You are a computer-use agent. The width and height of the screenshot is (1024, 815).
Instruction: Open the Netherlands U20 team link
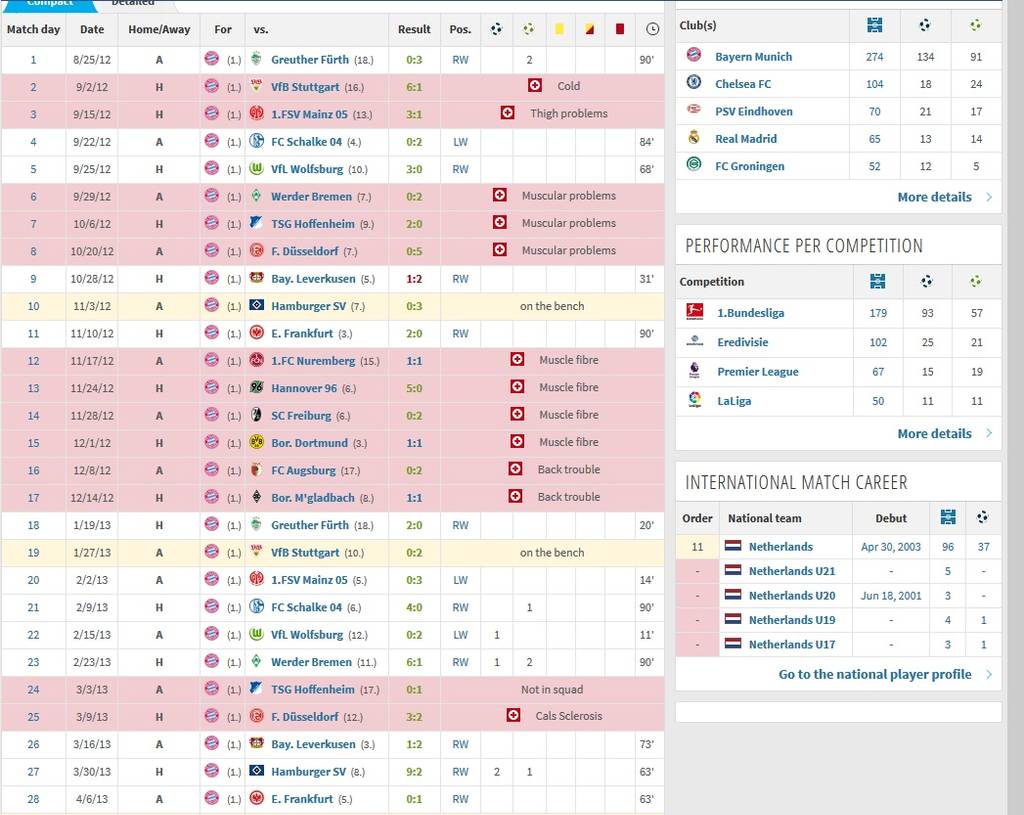click(x=792, y=596)
